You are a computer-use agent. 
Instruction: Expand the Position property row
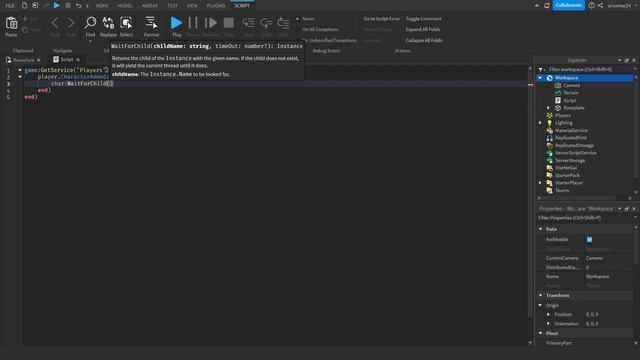[x=549, y=314]
